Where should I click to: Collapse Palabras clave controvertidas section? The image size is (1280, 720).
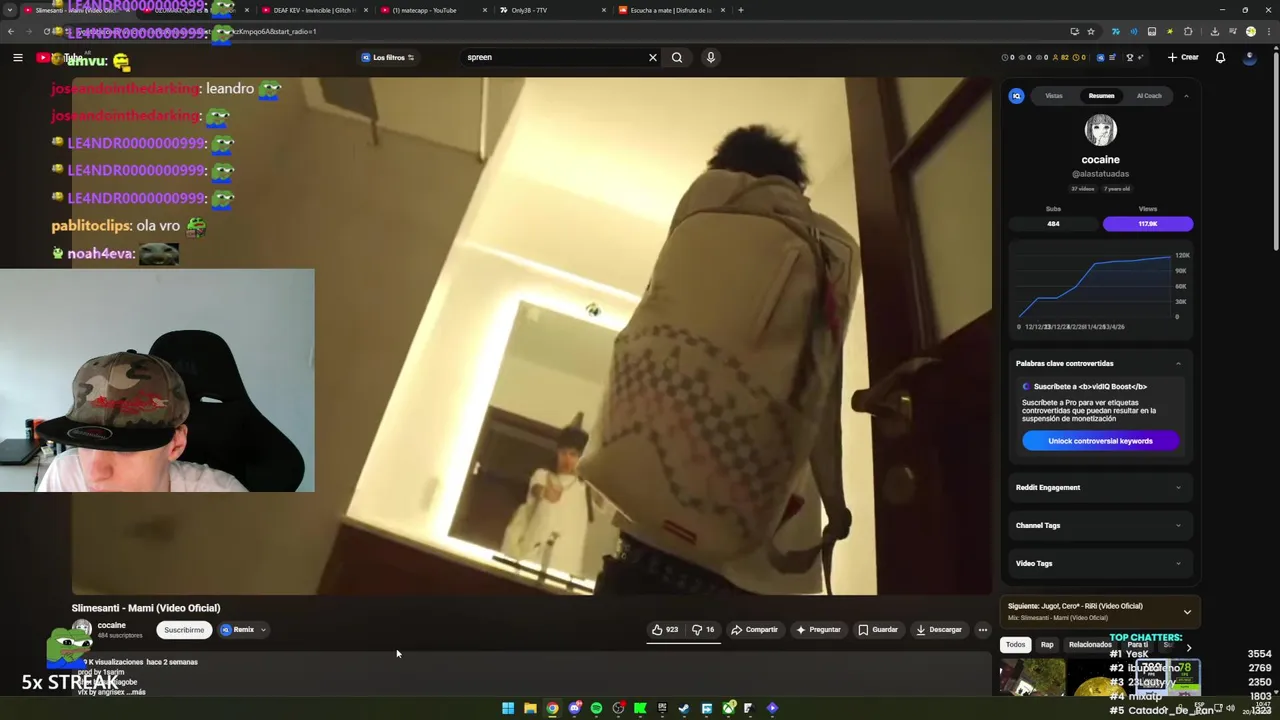(x=1178, y=364)
